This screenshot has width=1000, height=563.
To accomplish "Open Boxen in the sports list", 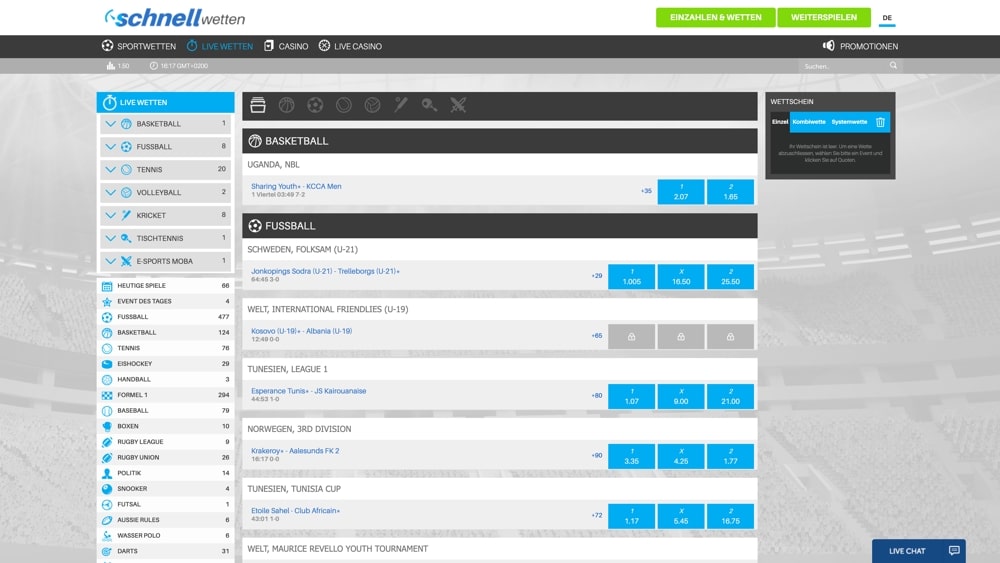I will [166, 427].
